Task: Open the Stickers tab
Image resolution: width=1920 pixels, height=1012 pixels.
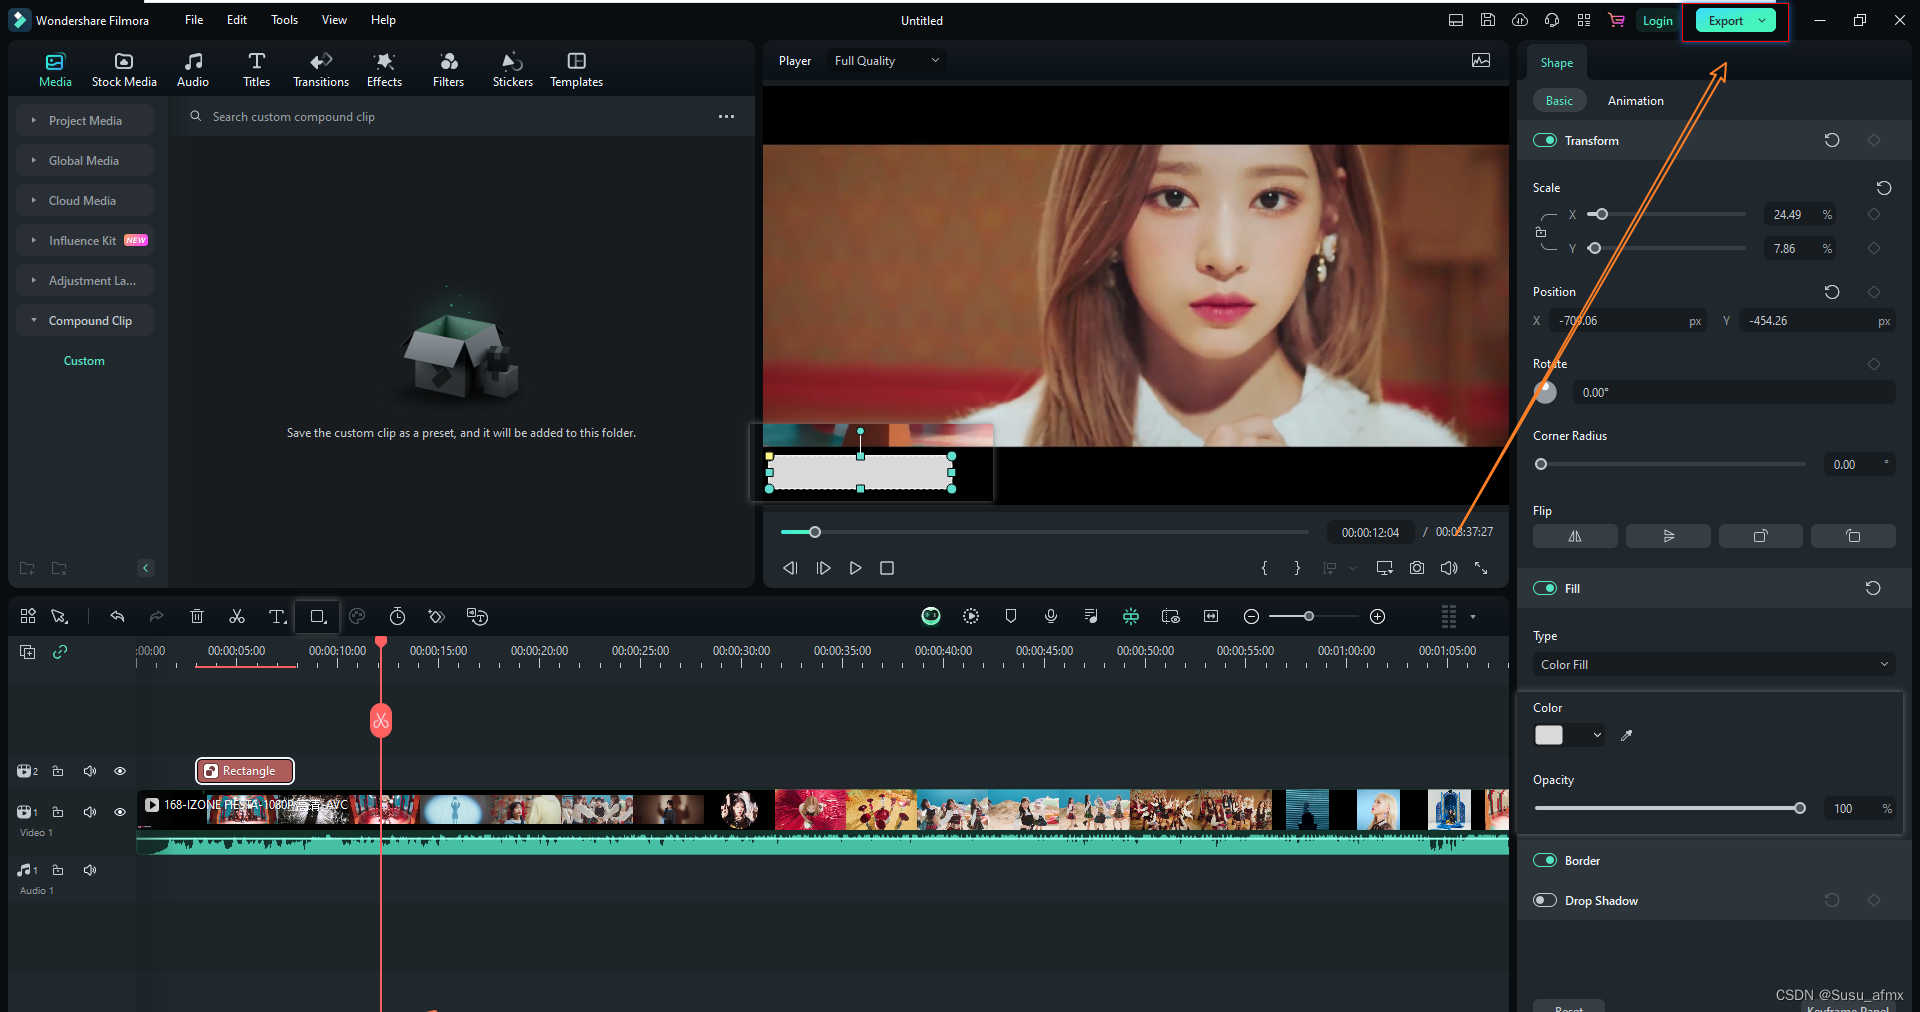Action: pos(513,70)
